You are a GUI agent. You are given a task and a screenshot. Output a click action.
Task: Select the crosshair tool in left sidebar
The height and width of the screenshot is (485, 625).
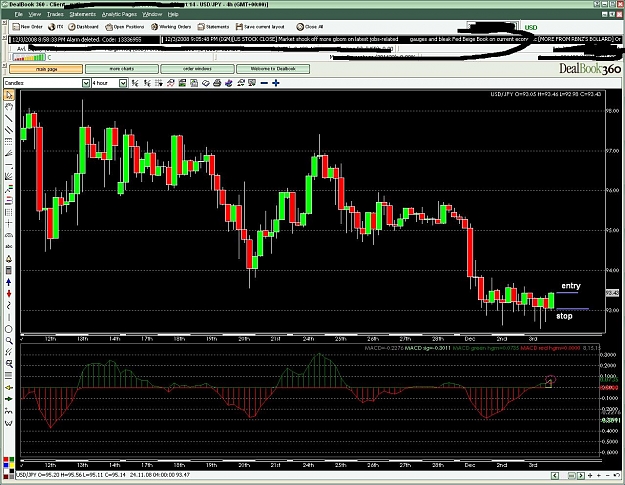click(9, 224)
